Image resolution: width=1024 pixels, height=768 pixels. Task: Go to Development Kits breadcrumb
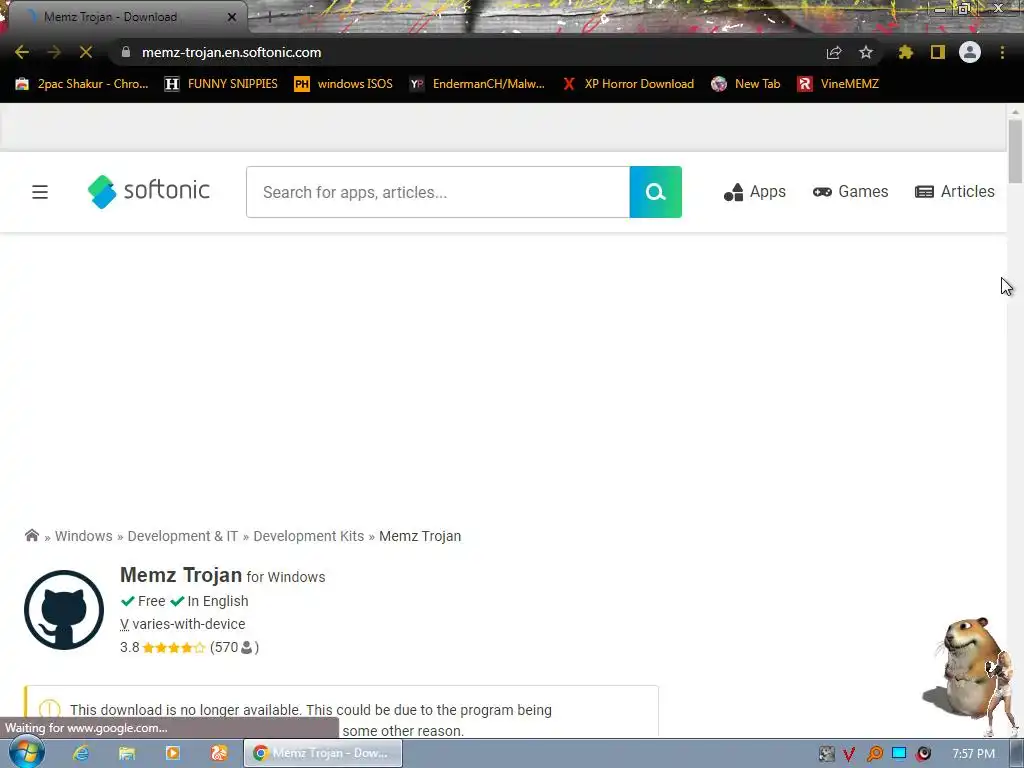(308, 536)
